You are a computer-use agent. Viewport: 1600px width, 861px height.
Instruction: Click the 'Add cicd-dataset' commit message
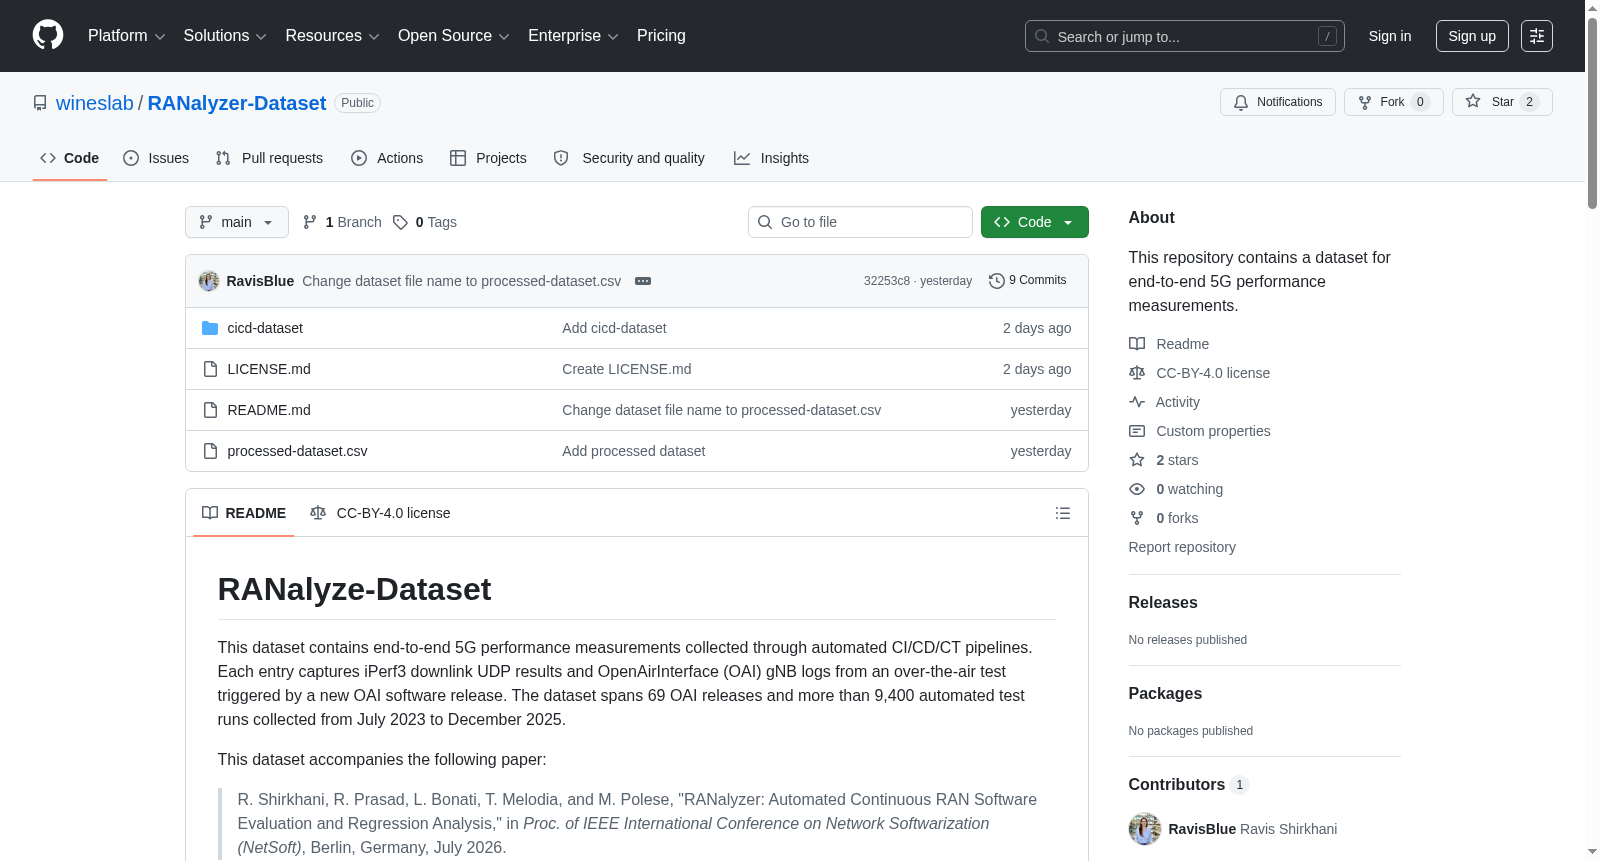click(x=614, y=328)
